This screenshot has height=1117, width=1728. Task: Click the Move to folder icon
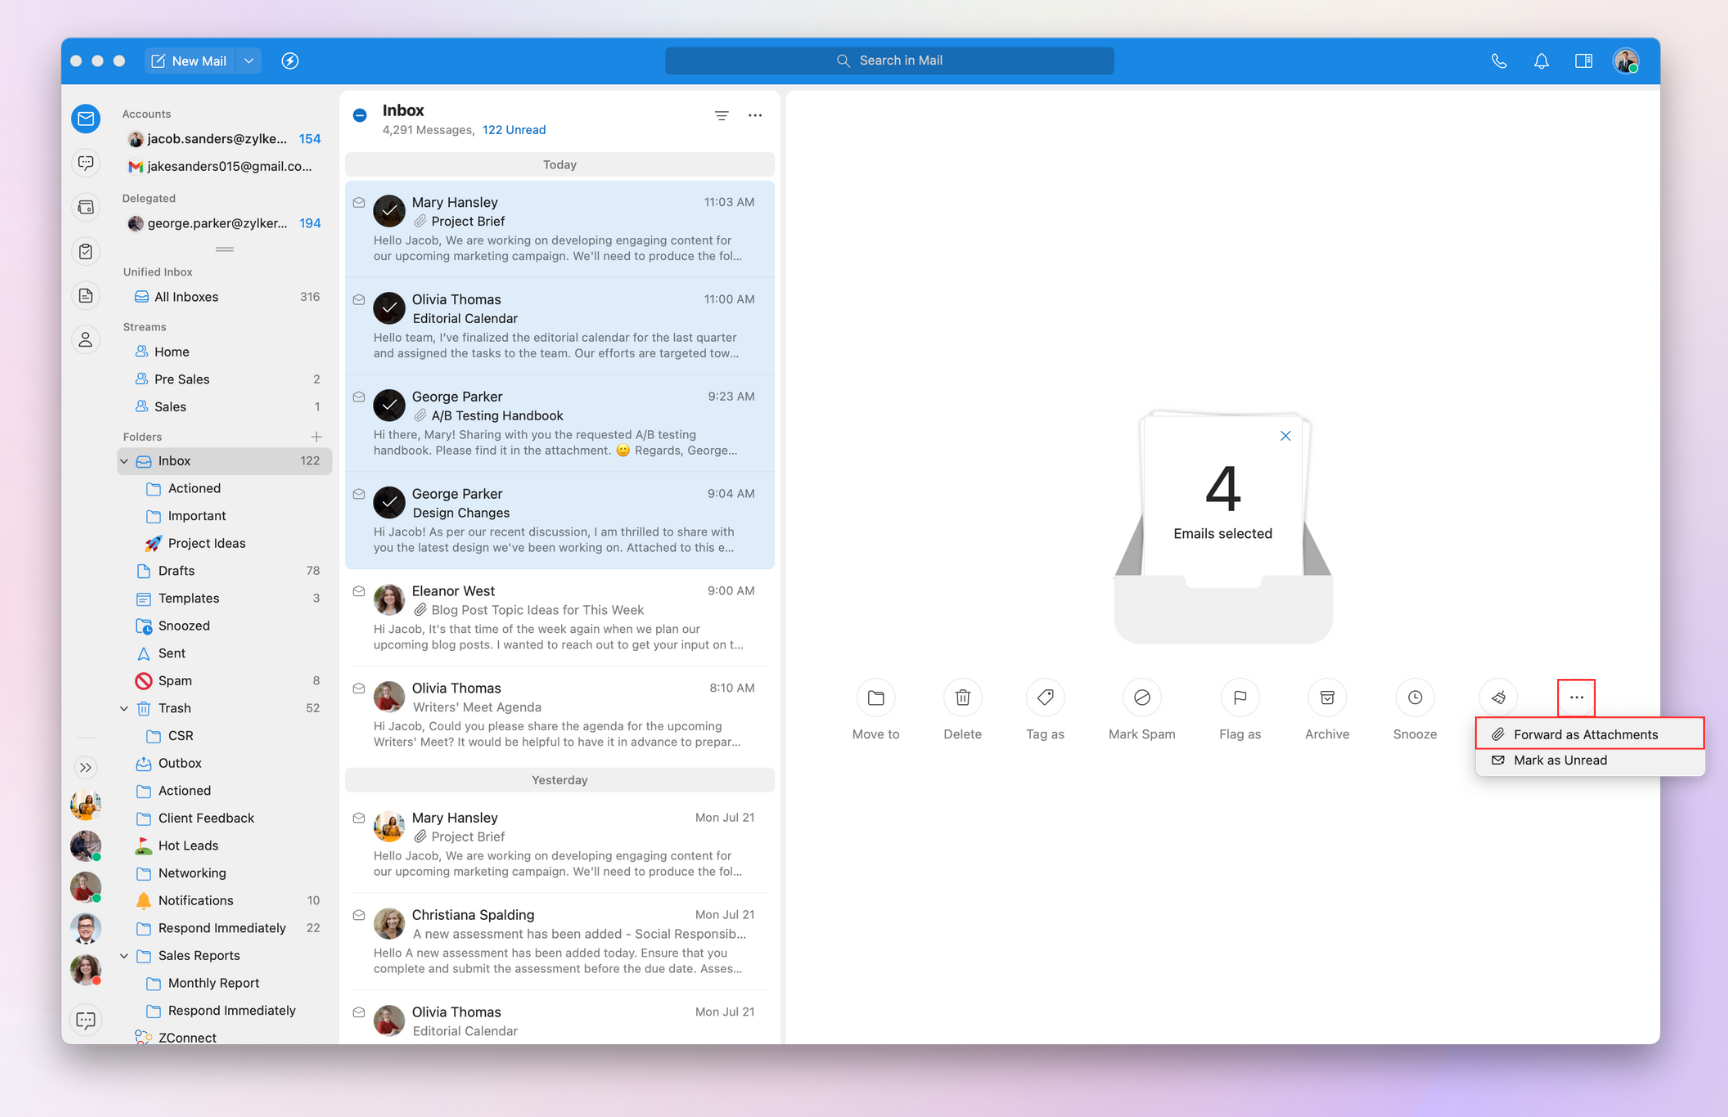(x=876, y=698)
